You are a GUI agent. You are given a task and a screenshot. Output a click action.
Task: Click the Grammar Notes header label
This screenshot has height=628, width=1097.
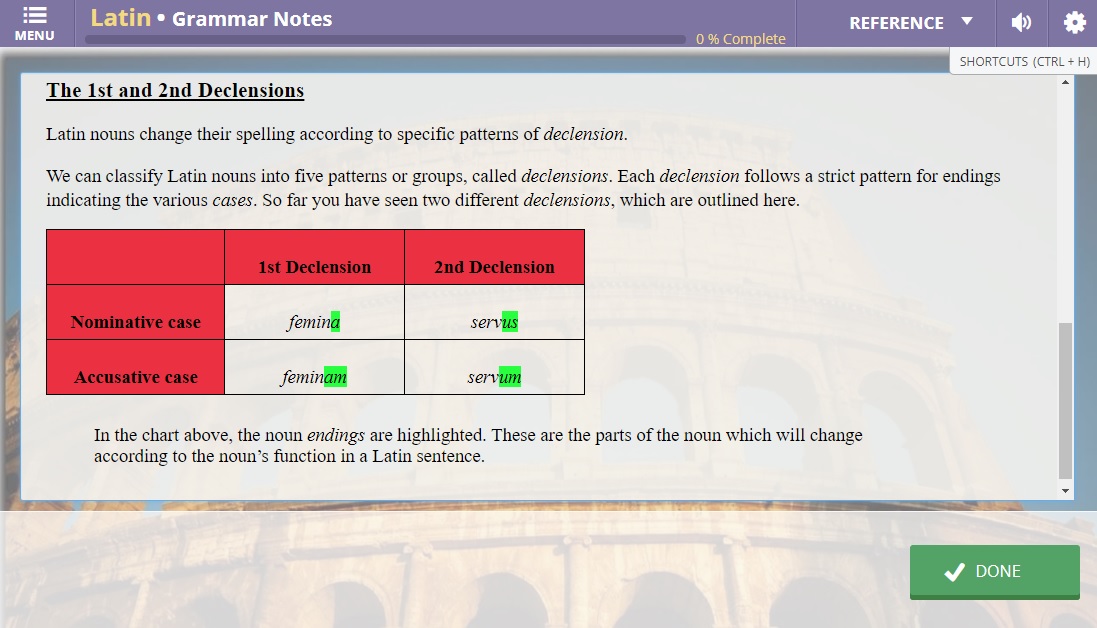tap(251, 18)
